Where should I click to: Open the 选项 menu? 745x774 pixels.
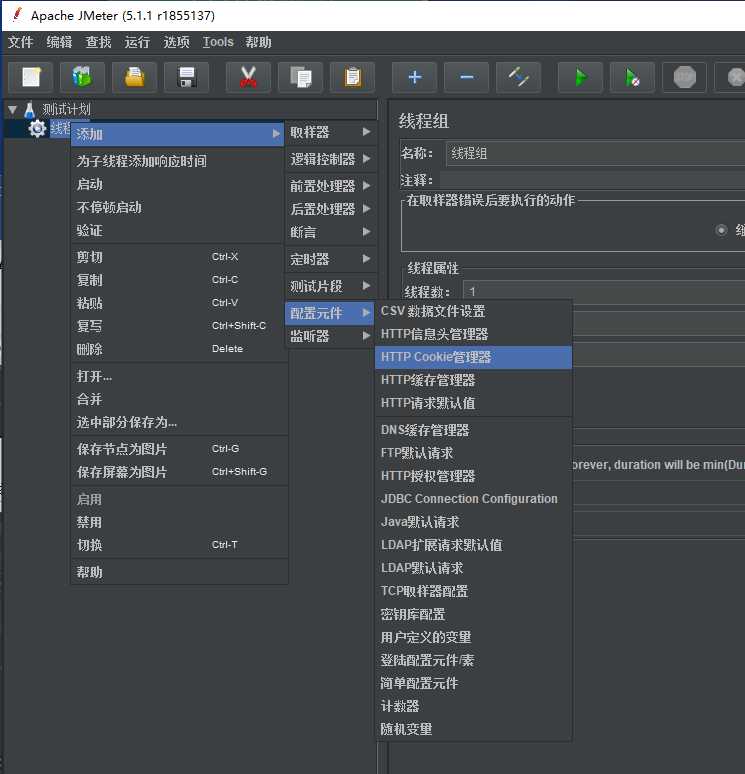pos(176,42)
